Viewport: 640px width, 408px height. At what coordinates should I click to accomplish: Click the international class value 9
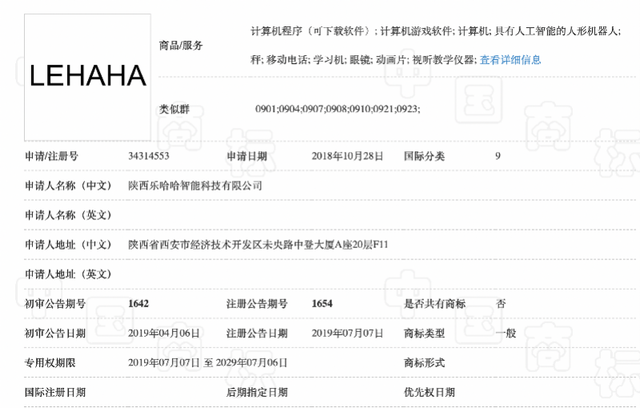(498, 156)
